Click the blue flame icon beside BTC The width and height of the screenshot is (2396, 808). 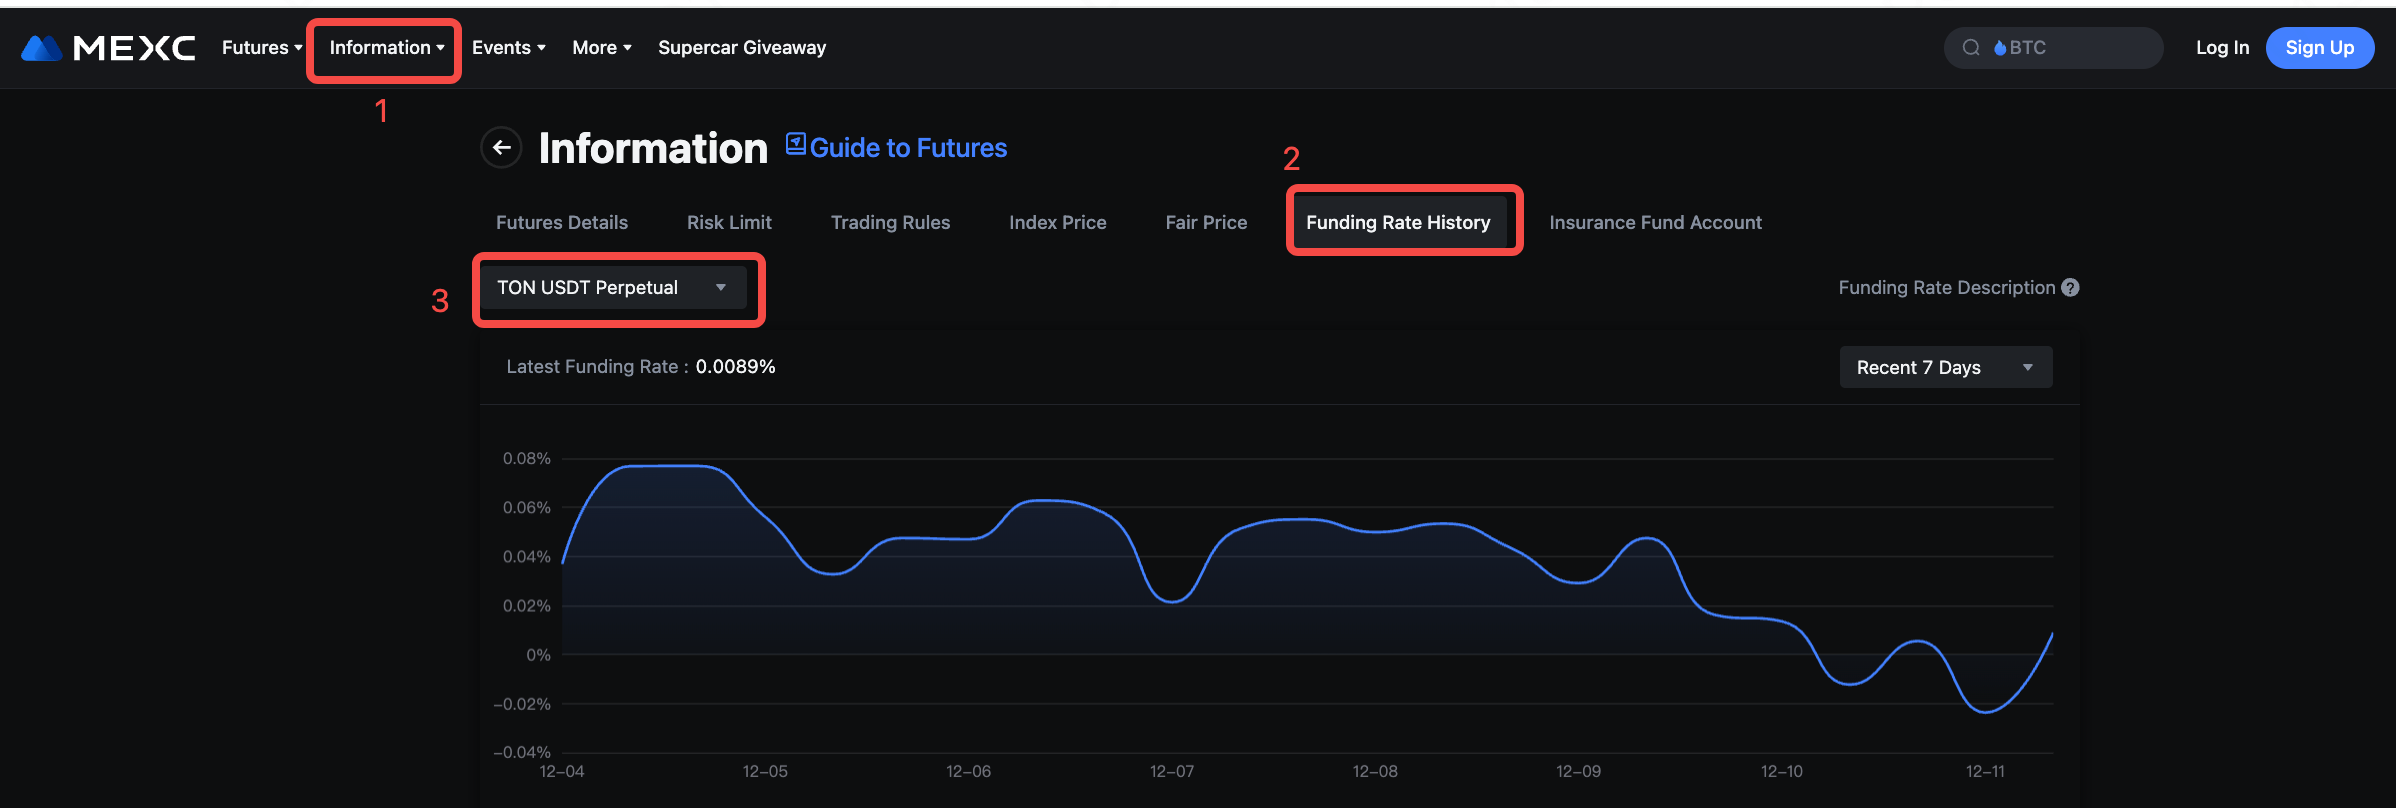tap(2000, 48)
